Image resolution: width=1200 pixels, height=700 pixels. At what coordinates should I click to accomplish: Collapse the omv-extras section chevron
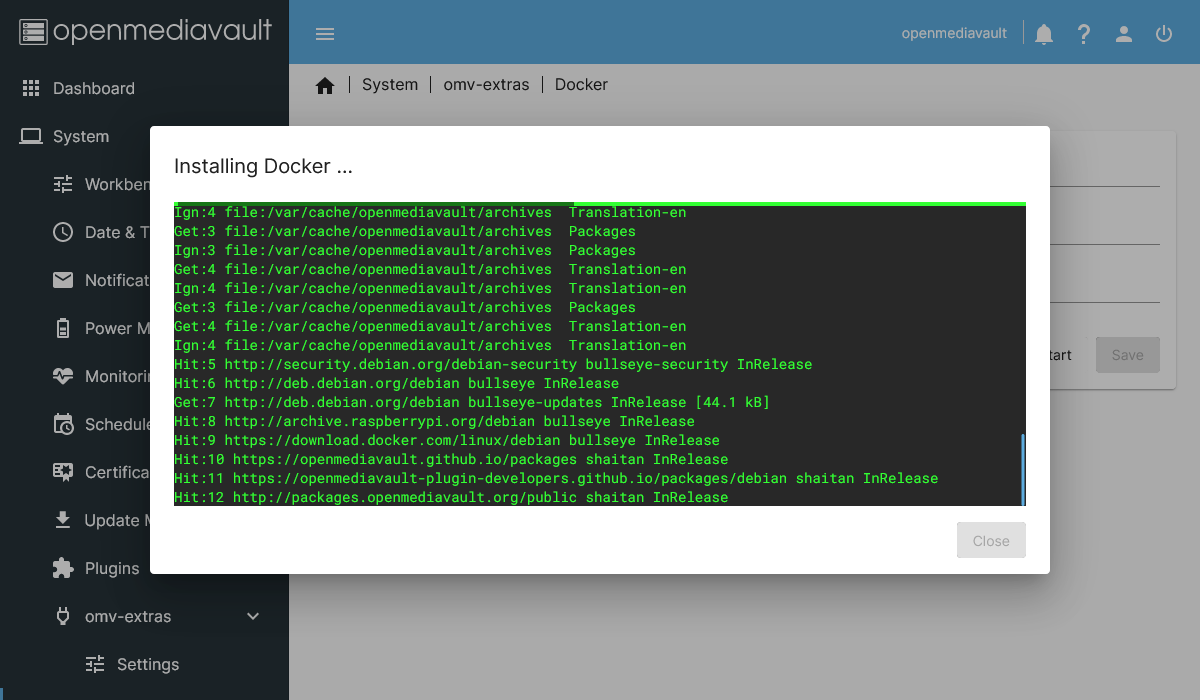click(x=253, y=616)
